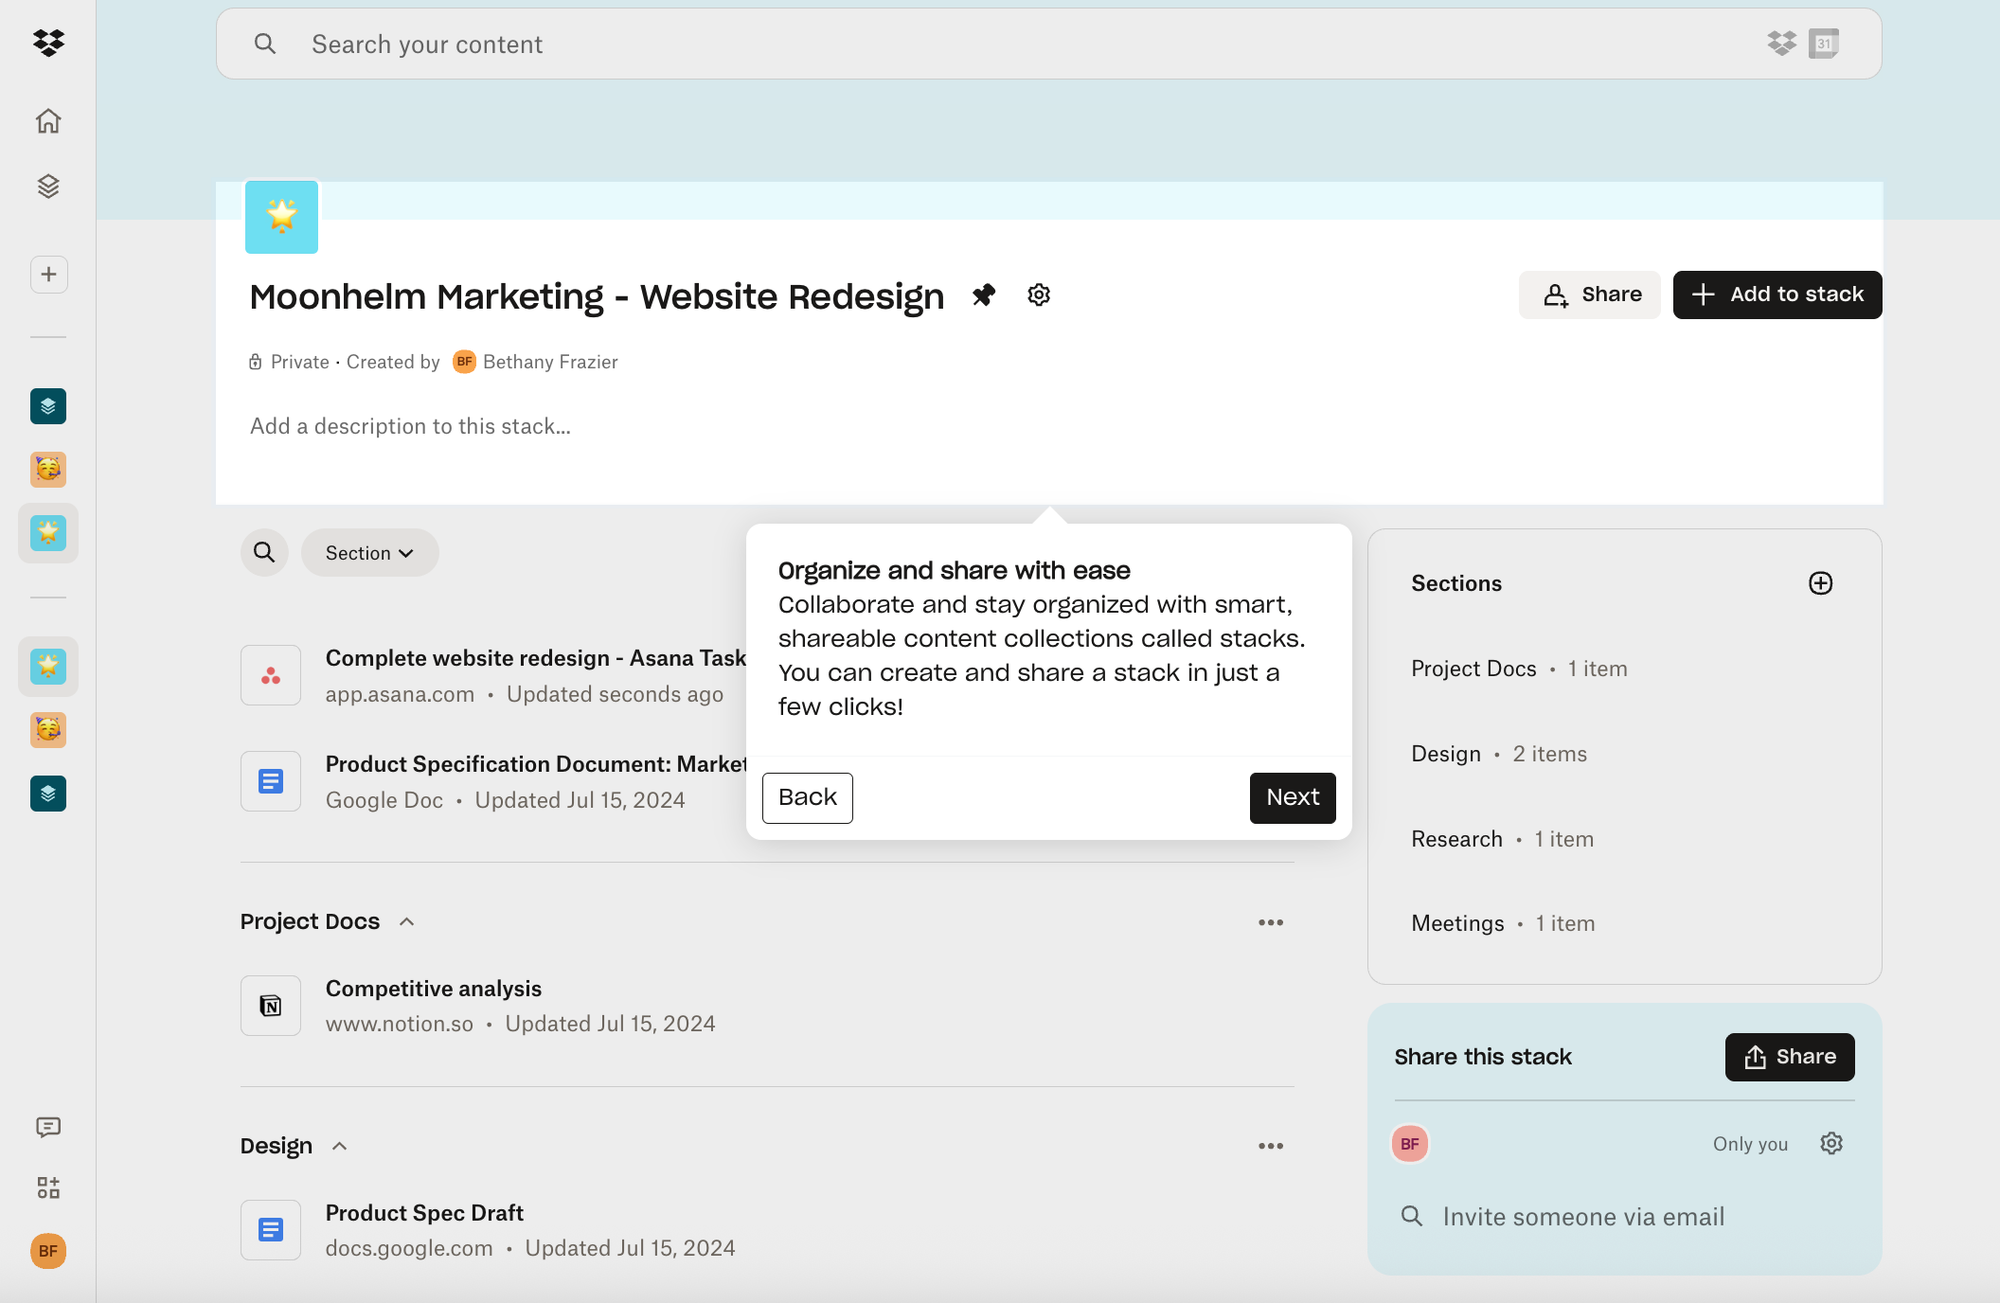The width and height of the screenshot is (2000, 1303).
Task: Toggle the pin icon beside stack title
Action: click(984, 295)
